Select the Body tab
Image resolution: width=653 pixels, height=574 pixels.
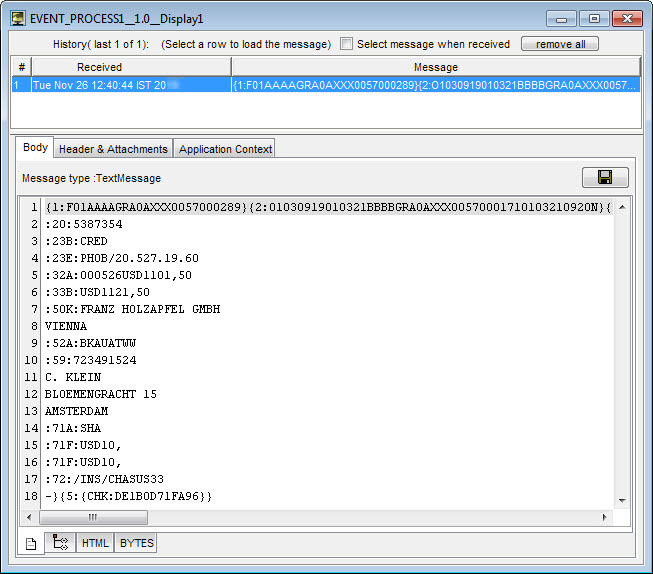[35, 148]
